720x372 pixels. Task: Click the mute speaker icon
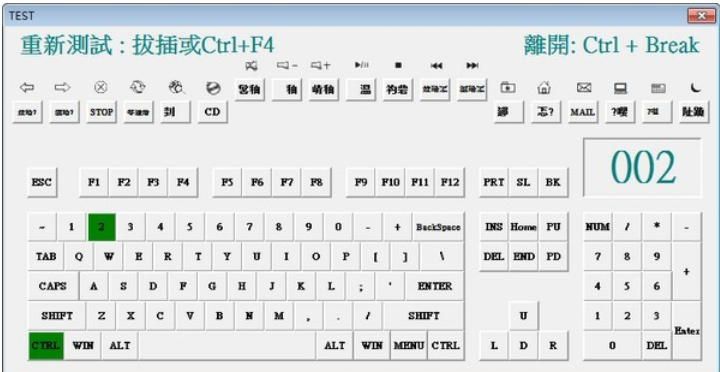(251, 66)
